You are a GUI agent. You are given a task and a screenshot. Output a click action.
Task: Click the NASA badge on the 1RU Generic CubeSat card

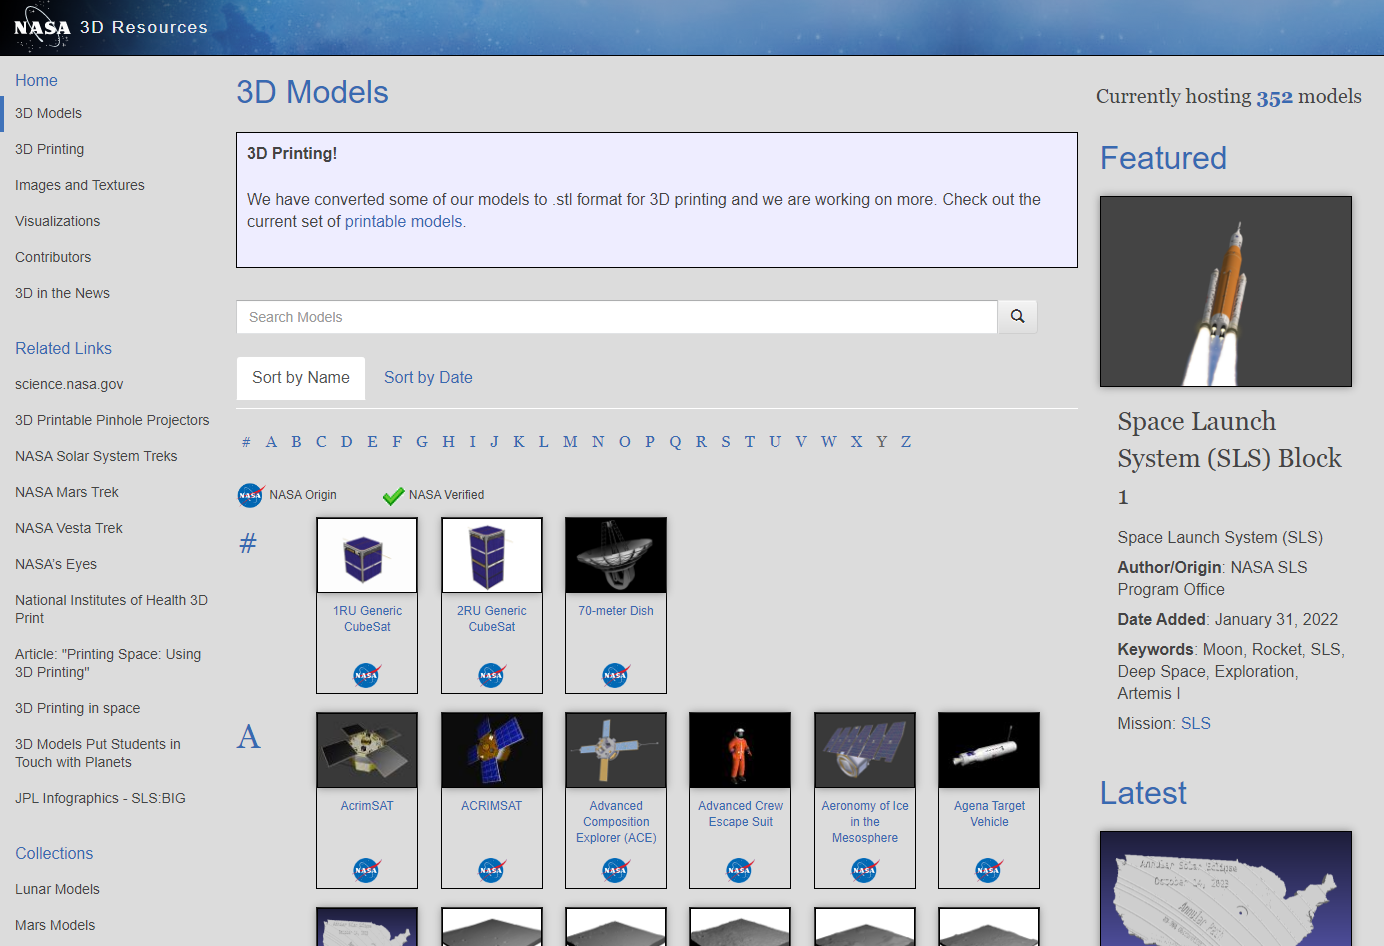pyautogui.click(x=366, y=675)
